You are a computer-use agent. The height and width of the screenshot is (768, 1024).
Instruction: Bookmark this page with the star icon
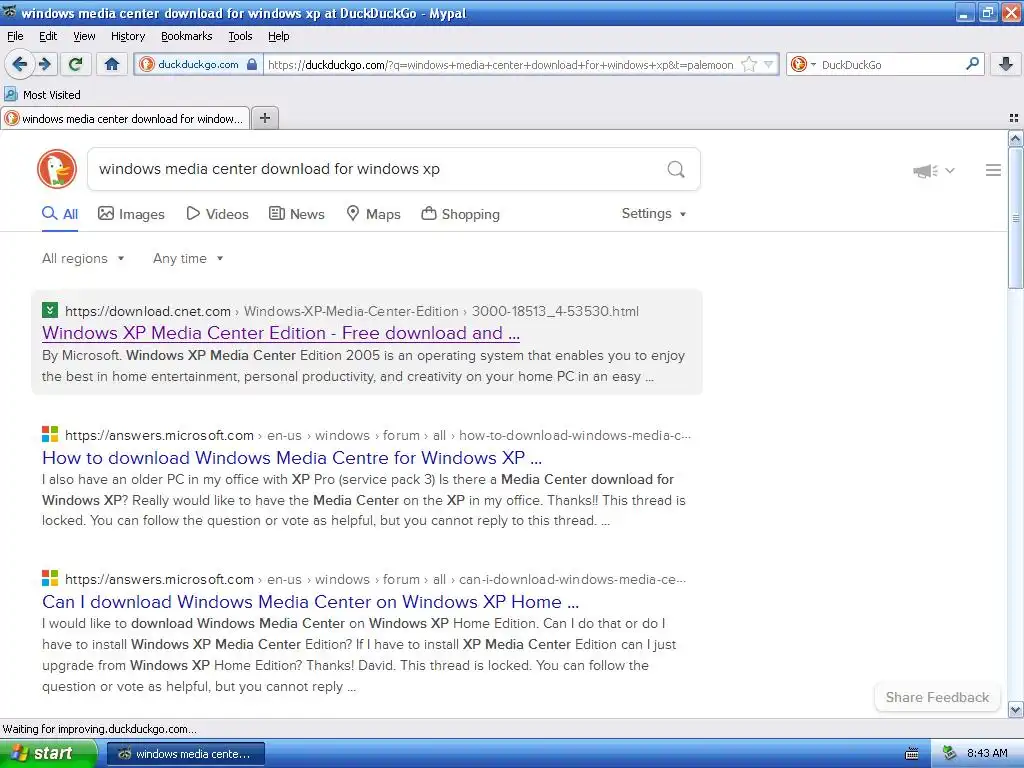[x=749, y=64]
